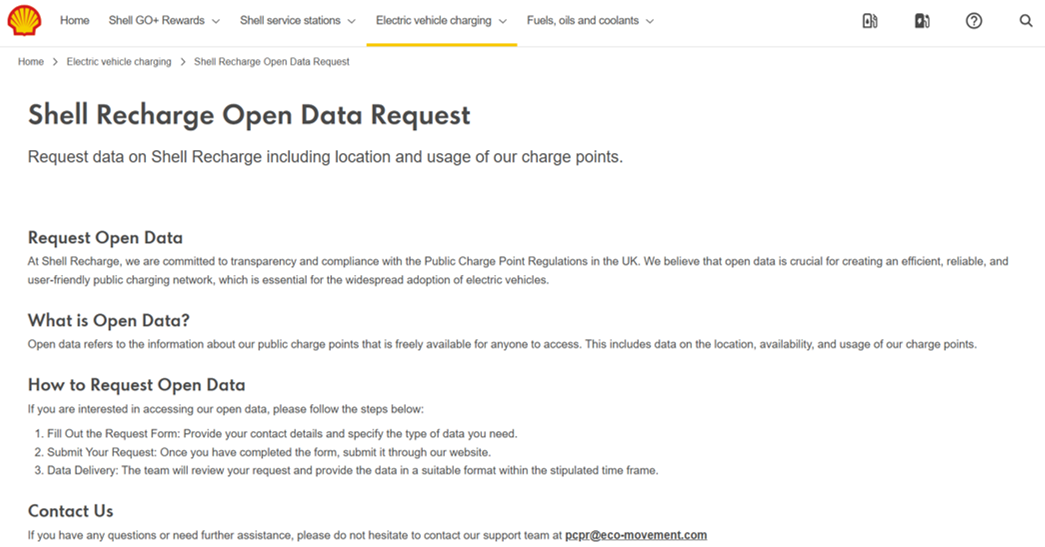Go to Home in the top navigation bar

75,21
